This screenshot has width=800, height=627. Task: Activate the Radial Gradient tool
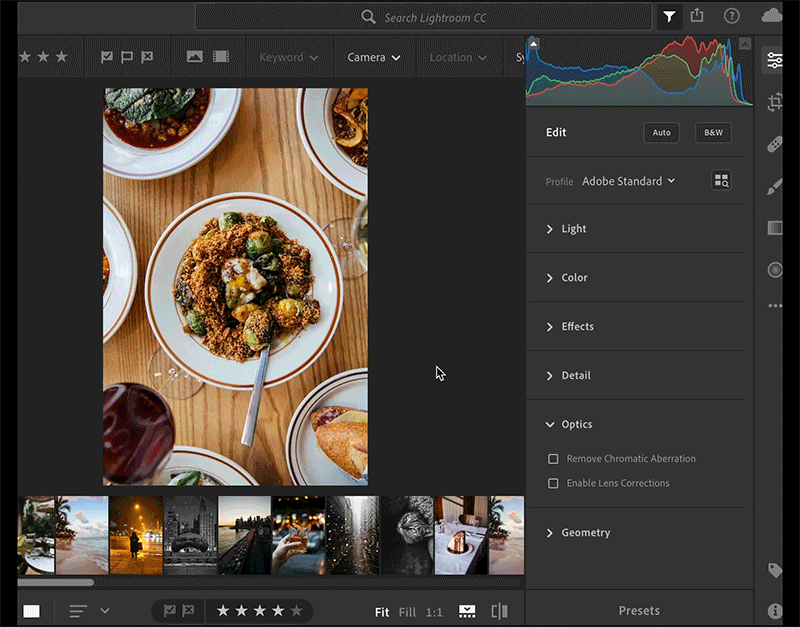pyautogui.click(x=774, y=270)
